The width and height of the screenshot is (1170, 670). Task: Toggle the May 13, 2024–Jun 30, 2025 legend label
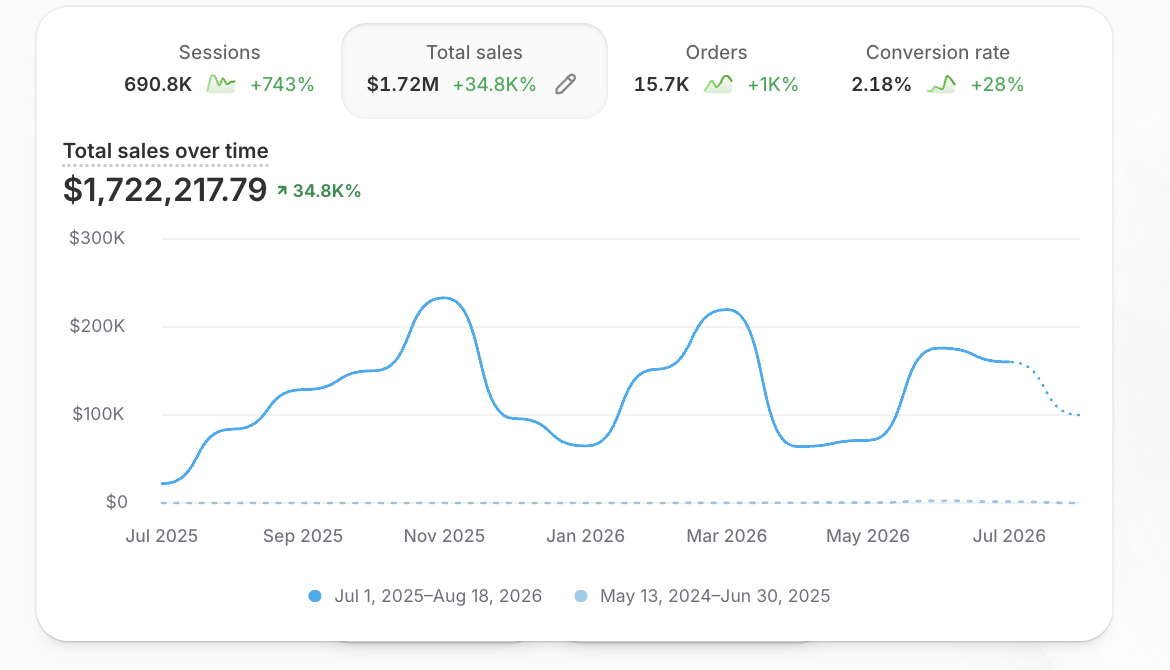point(715,596)
